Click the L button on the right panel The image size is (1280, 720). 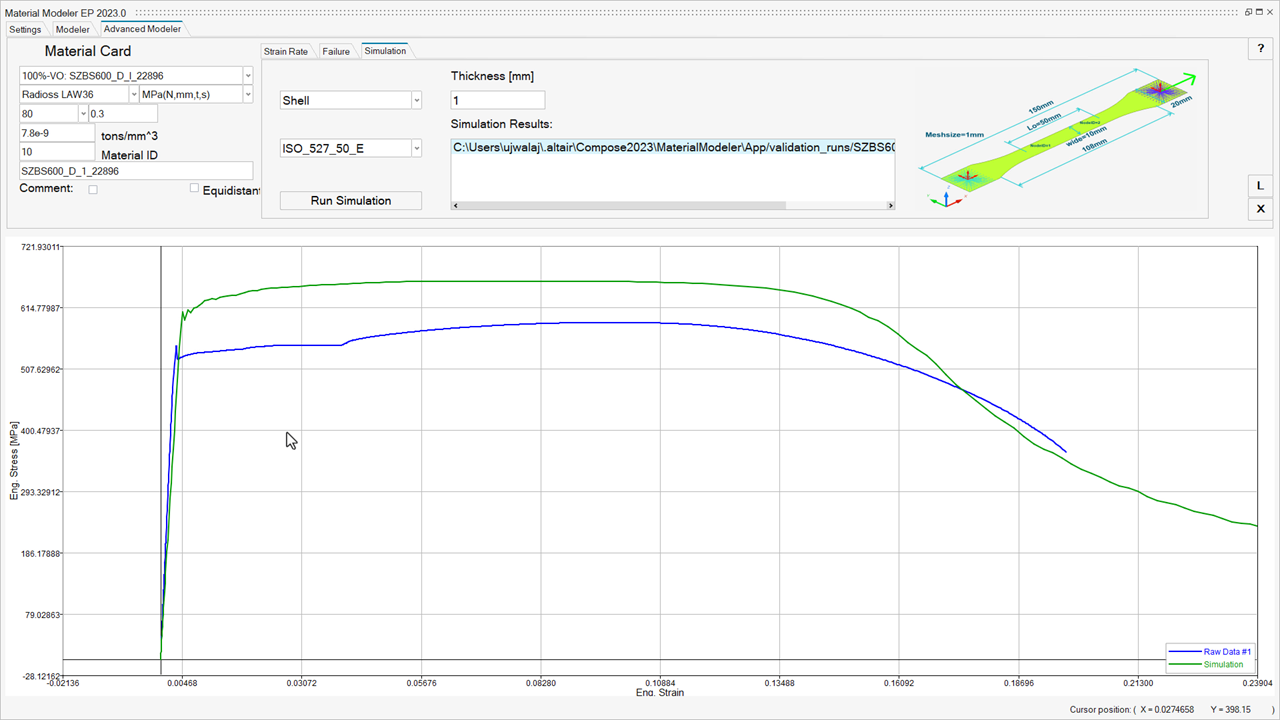pyautogui.click(x=1260, y=186)
